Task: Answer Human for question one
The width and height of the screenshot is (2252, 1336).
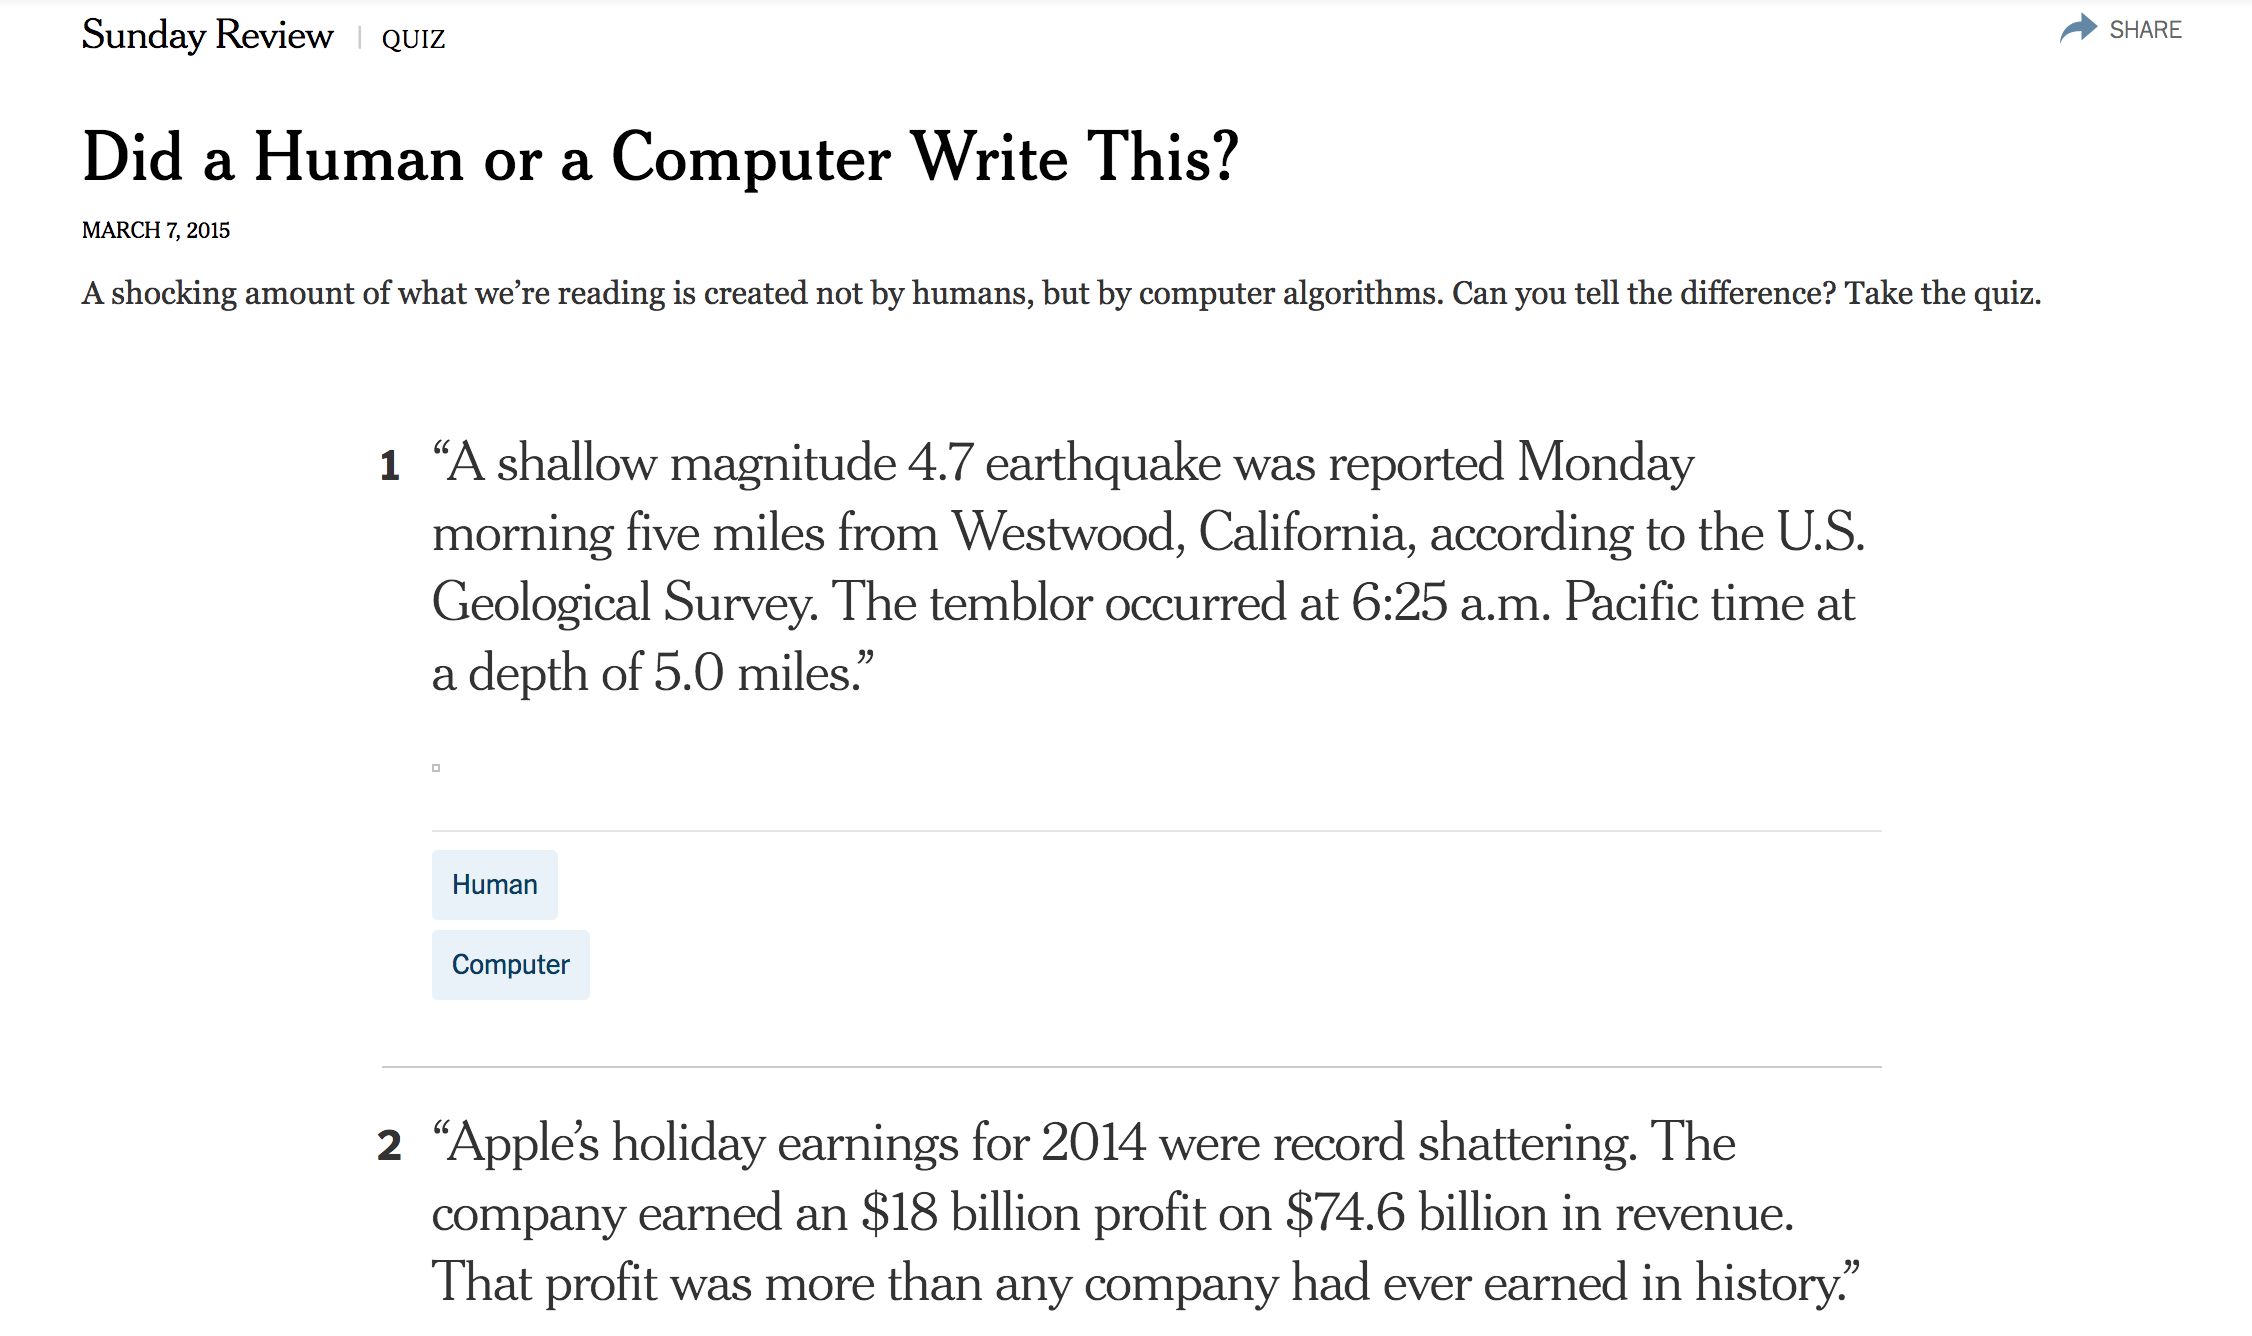Action: click(495, 885)
